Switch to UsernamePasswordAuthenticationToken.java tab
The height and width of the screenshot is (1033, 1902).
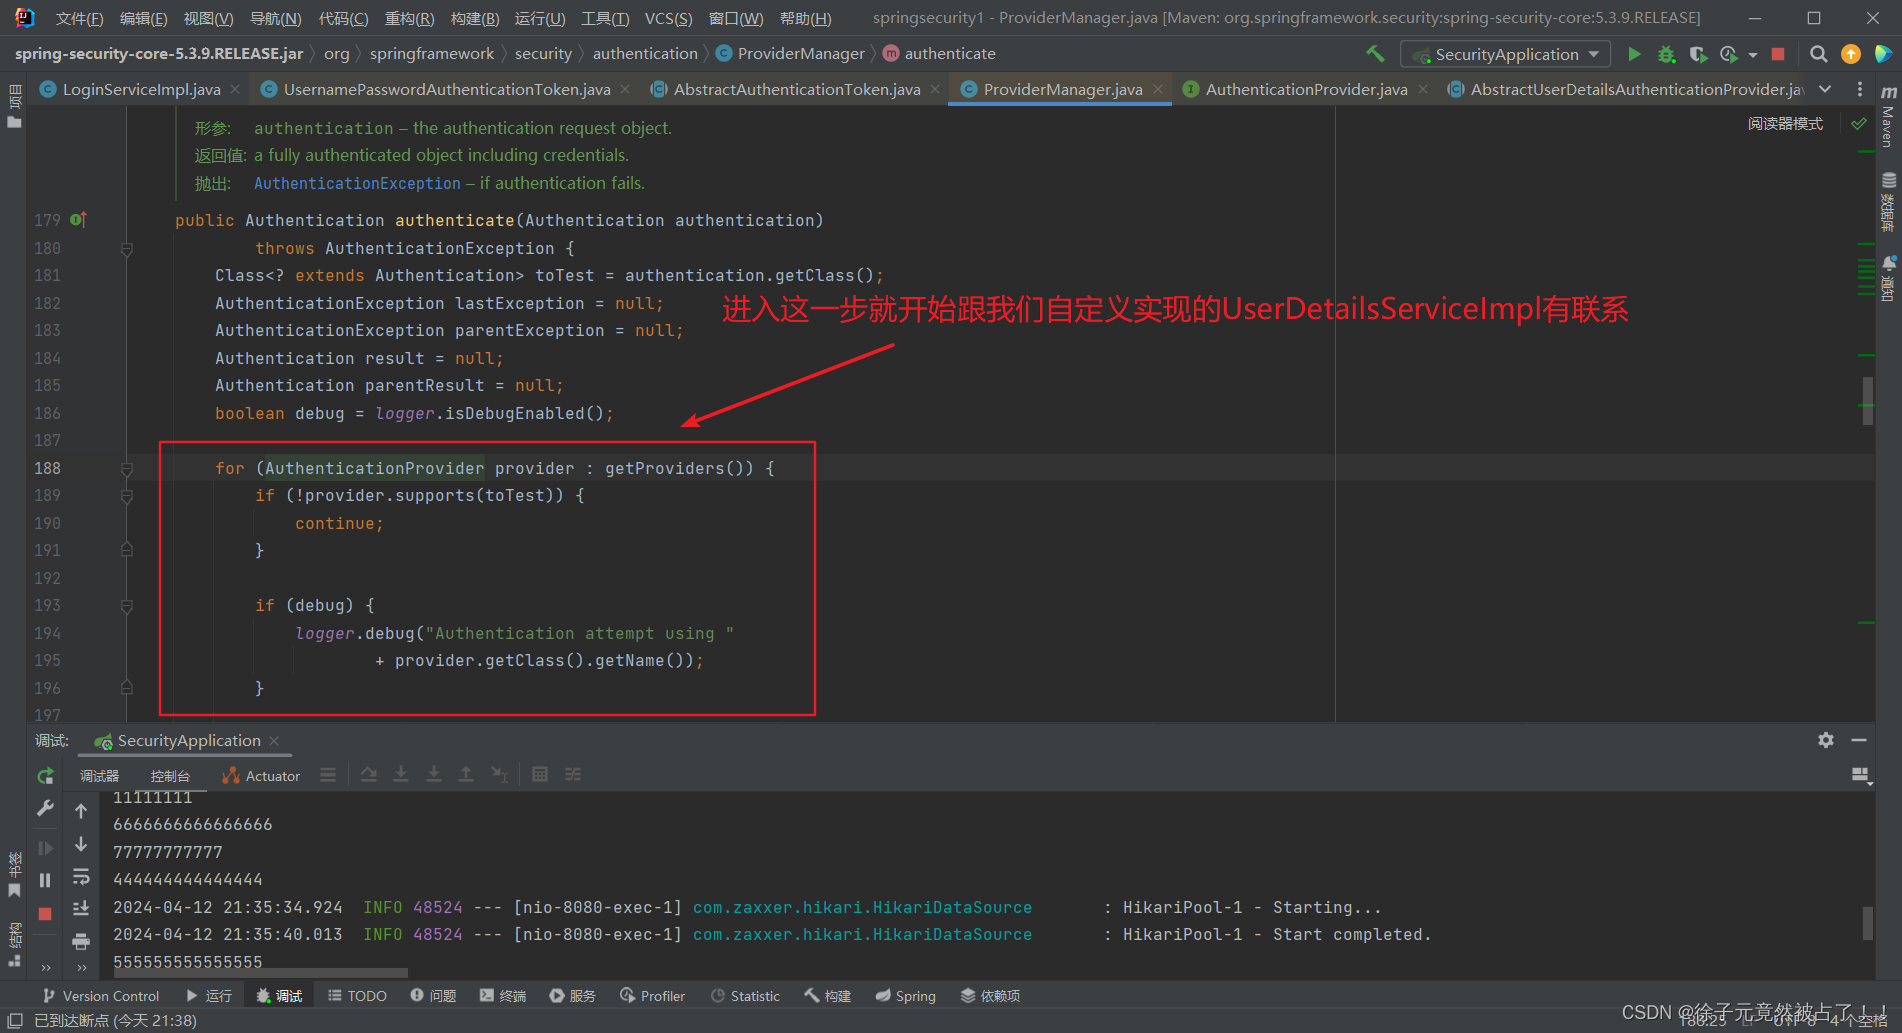[x=446, y=89]
